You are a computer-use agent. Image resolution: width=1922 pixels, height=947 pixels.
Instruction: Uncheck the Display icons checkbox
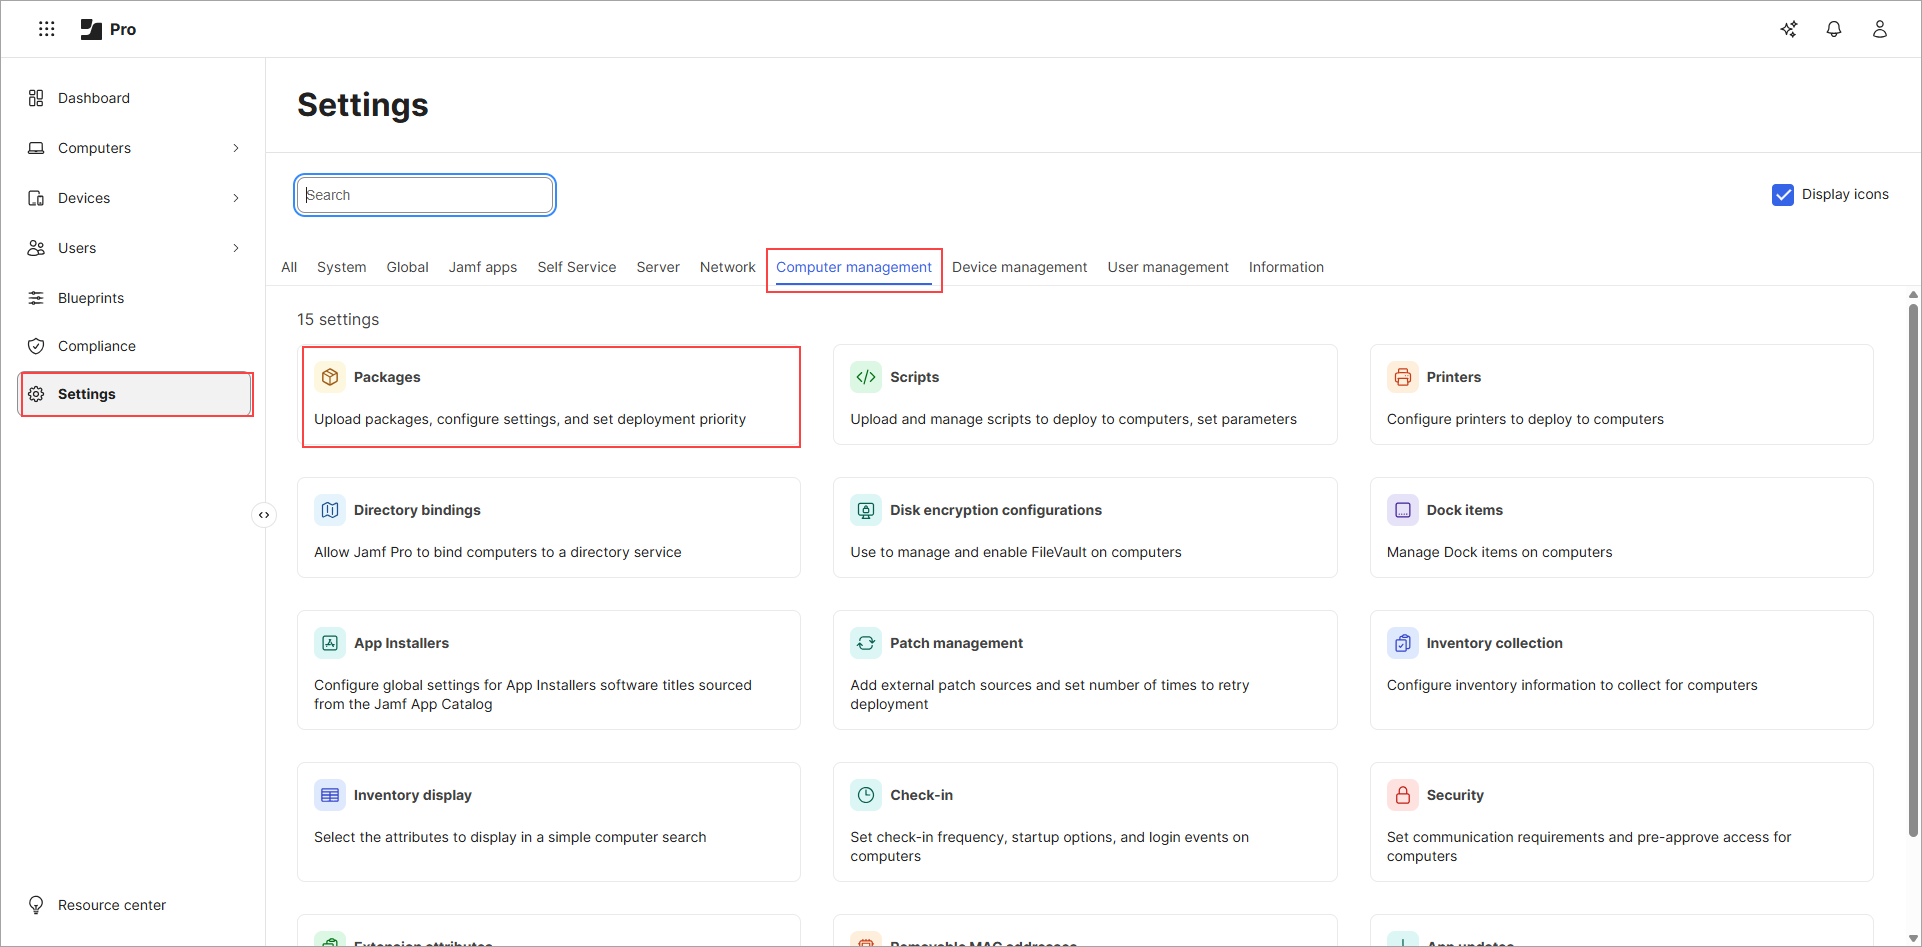(x=1782, y=195)
